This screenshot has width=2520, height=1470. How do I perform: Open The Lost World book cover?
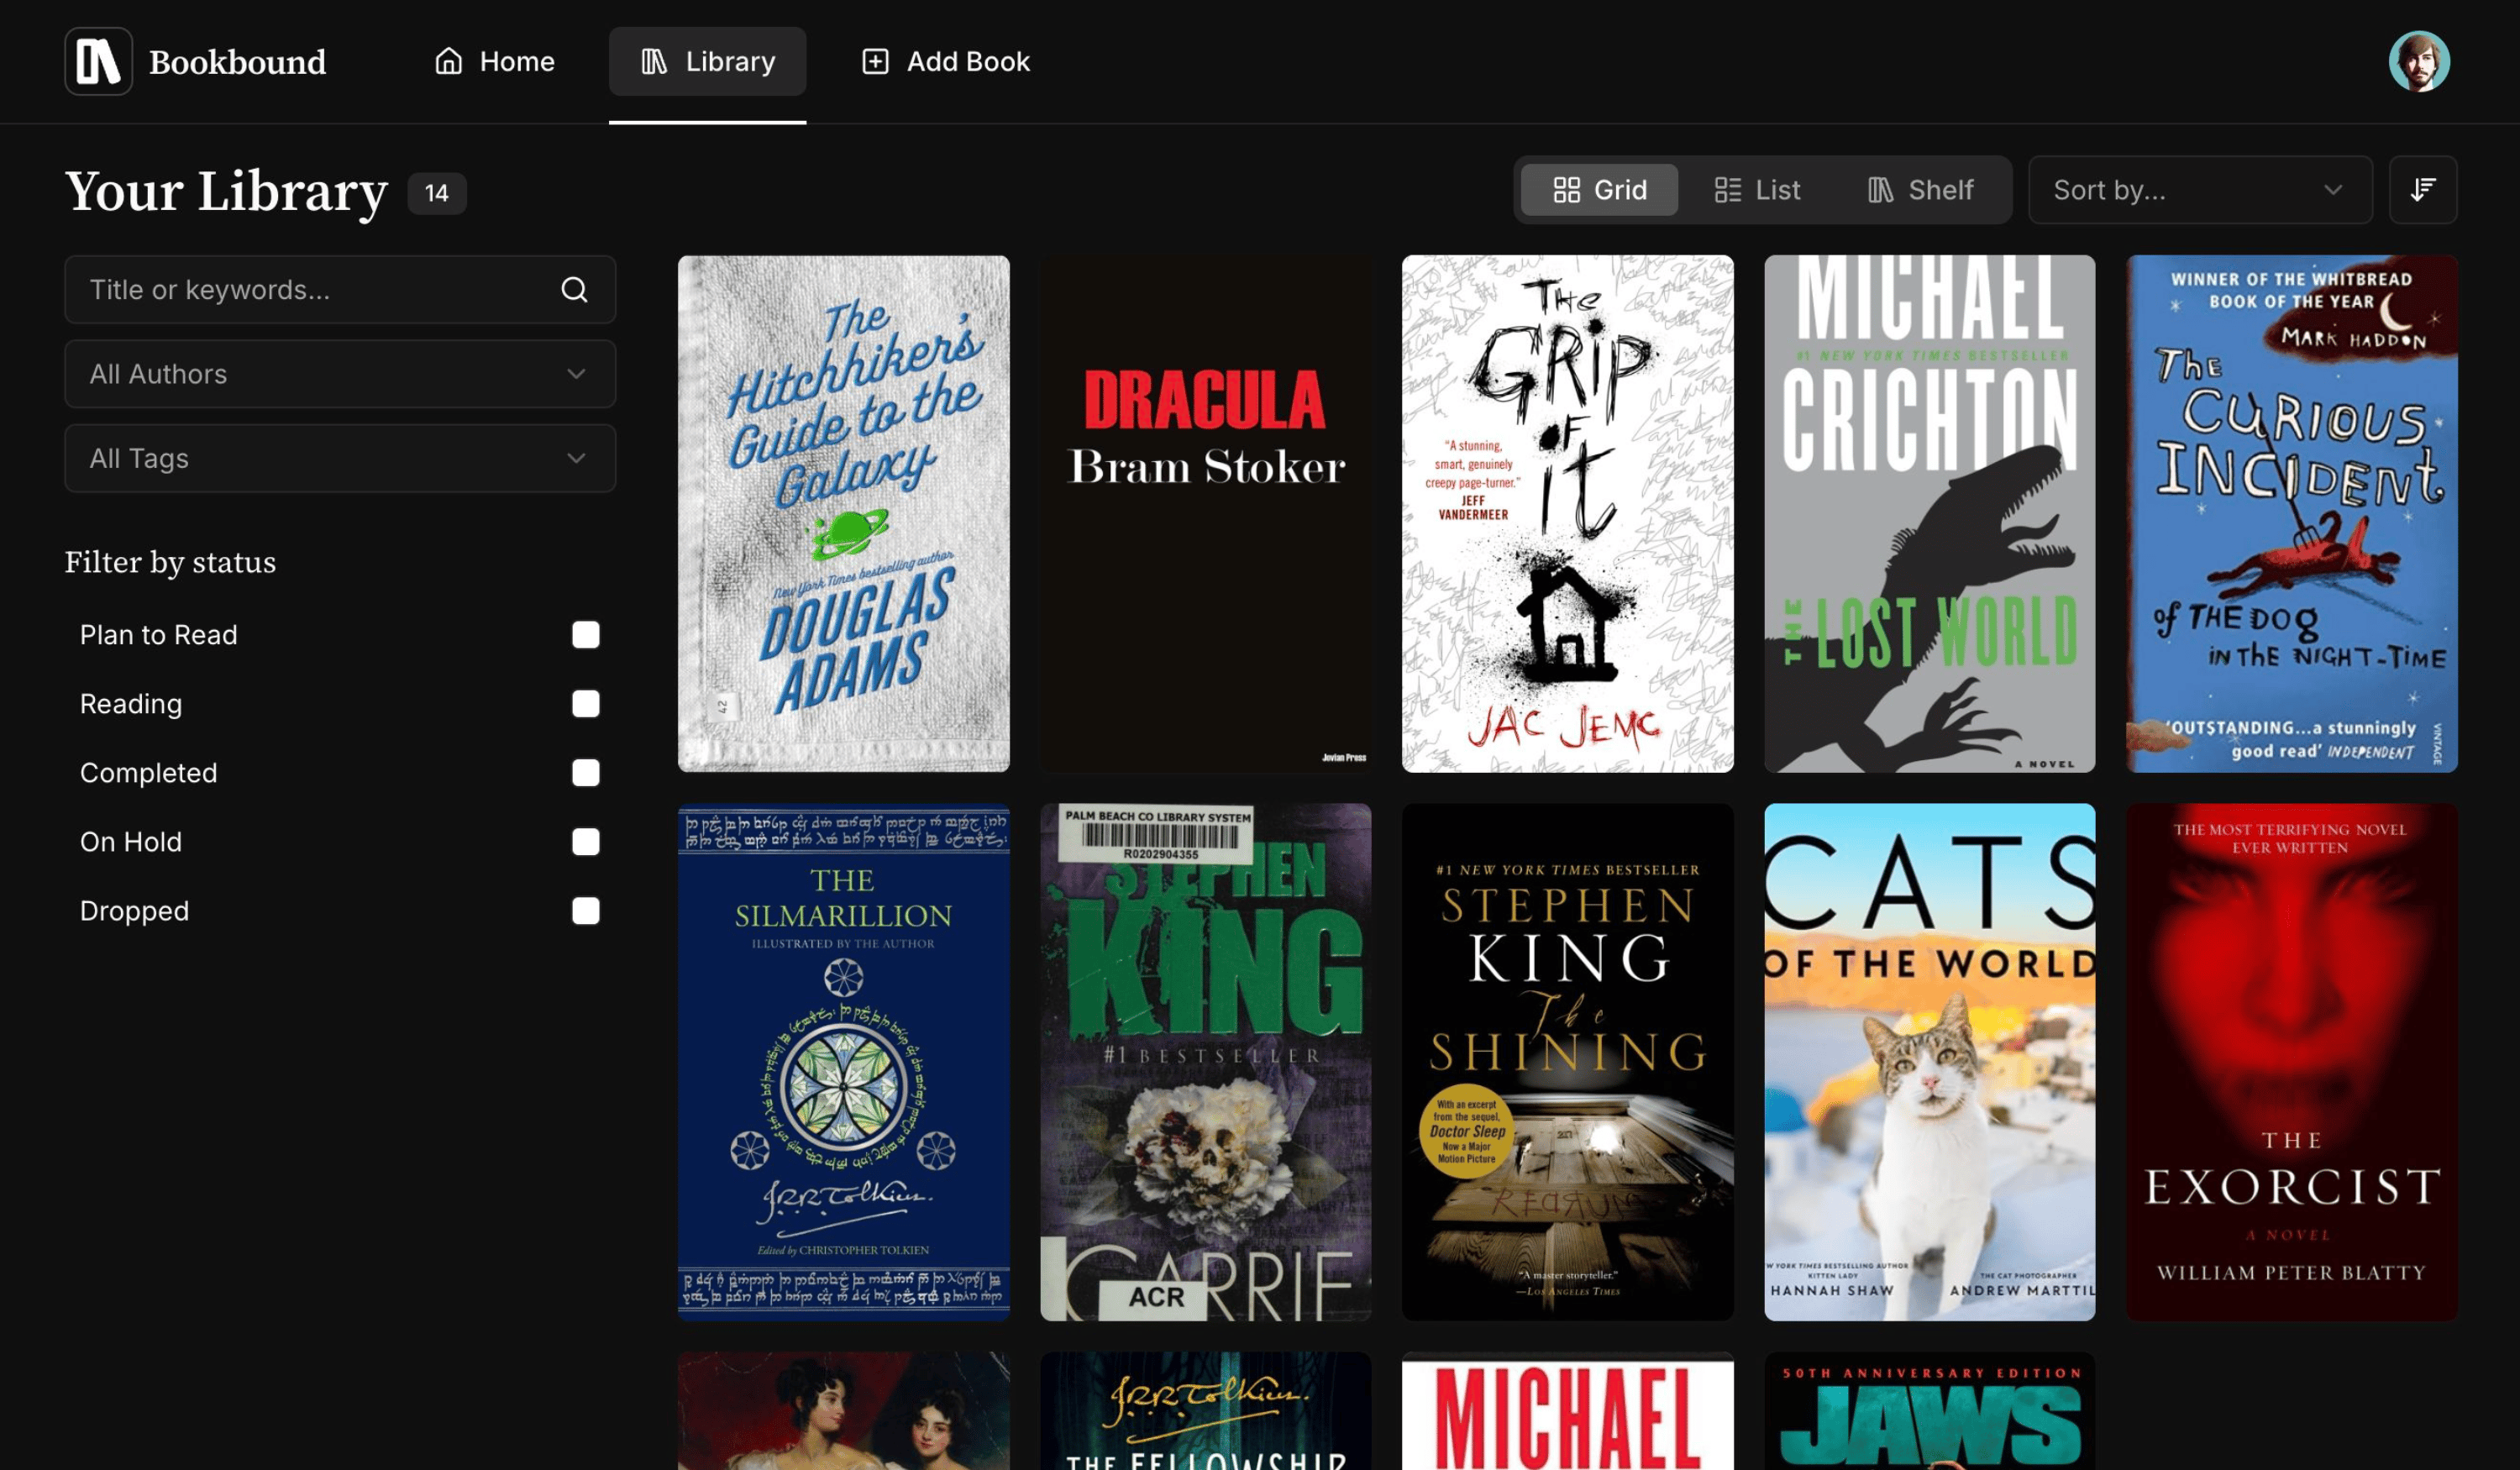click(1929, 513)
